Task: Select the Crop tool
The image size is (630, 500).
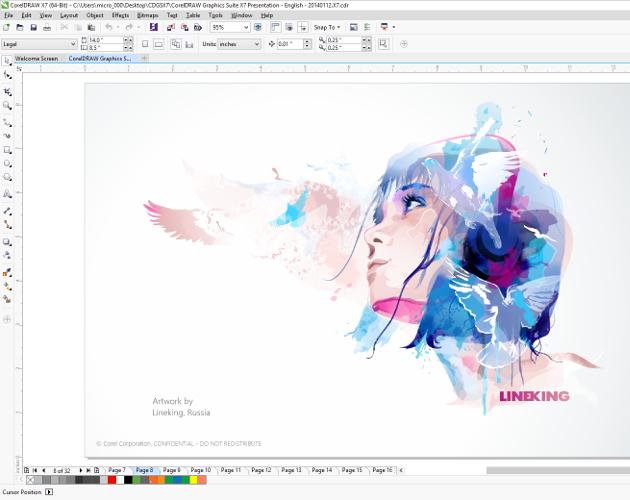Action: click(x=7, y=92)
